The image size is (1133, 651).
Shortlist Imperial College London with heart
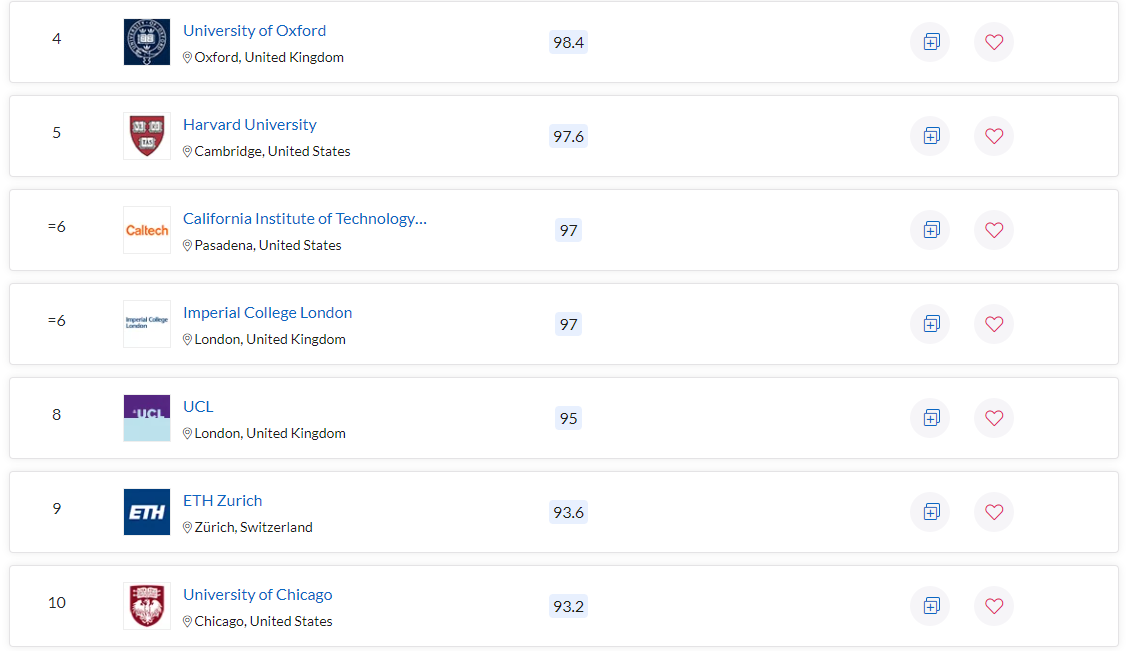click(x=994, y=324)
